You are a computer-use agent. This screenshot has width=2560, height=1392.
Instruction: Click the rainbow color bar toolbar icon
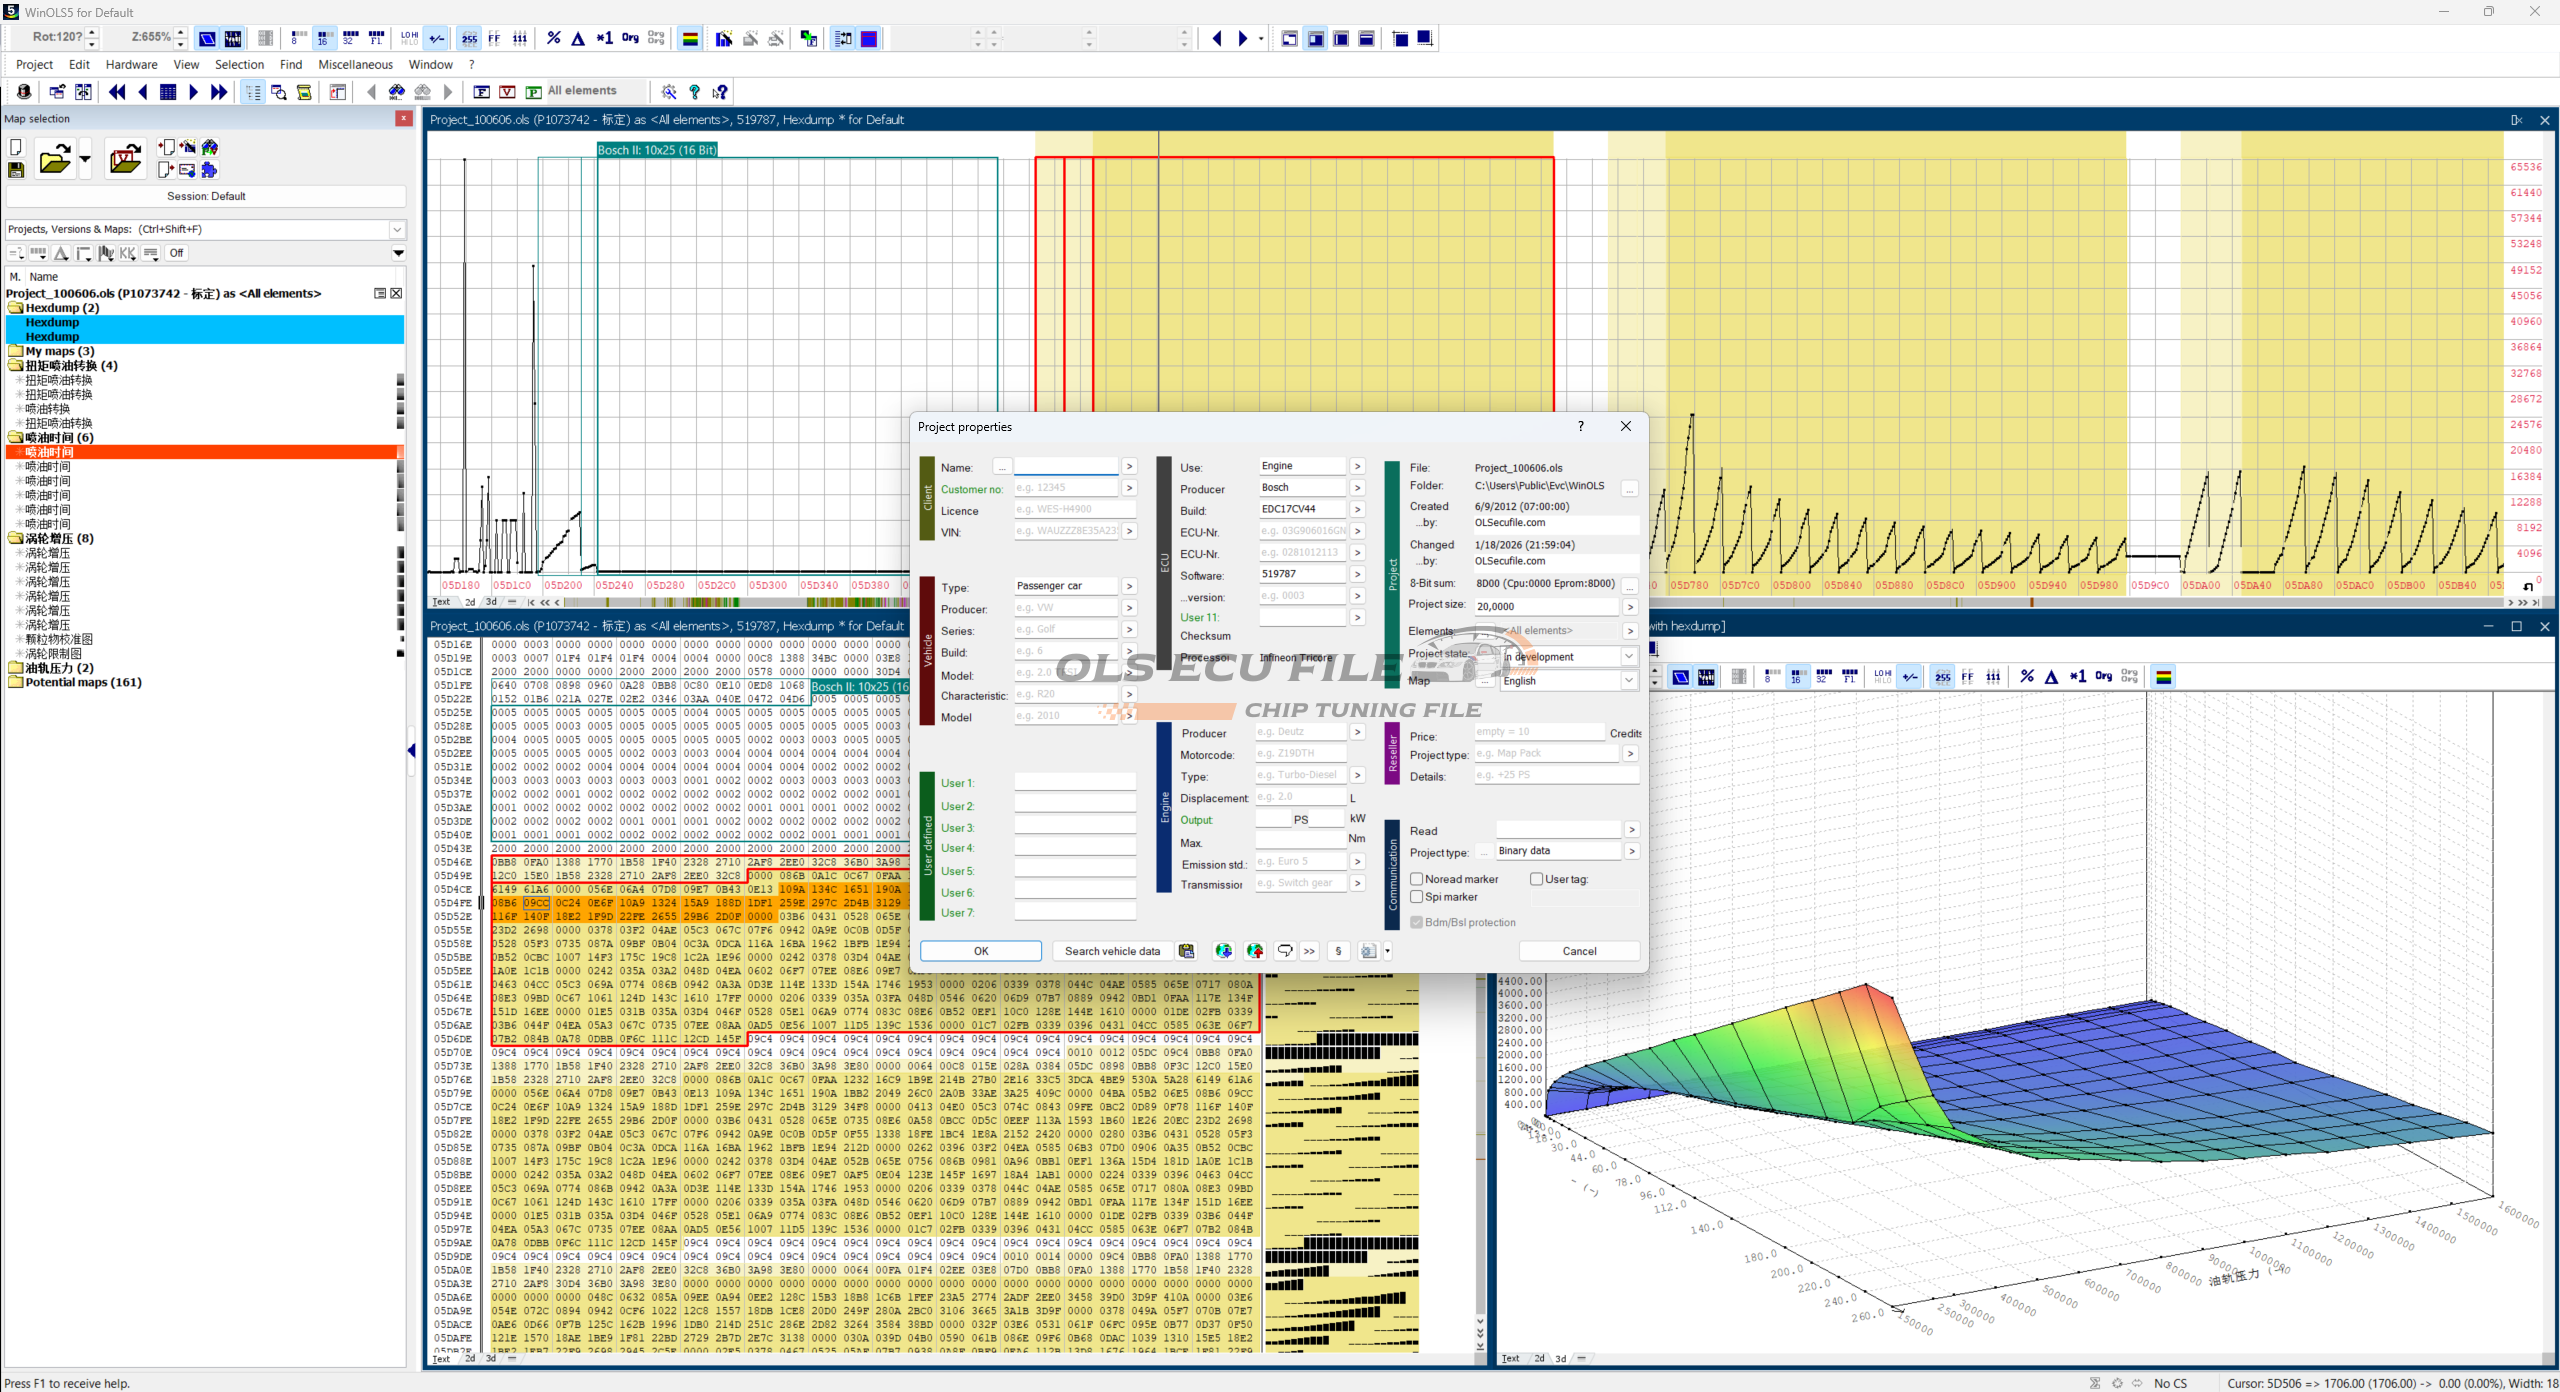pos(690,39)
